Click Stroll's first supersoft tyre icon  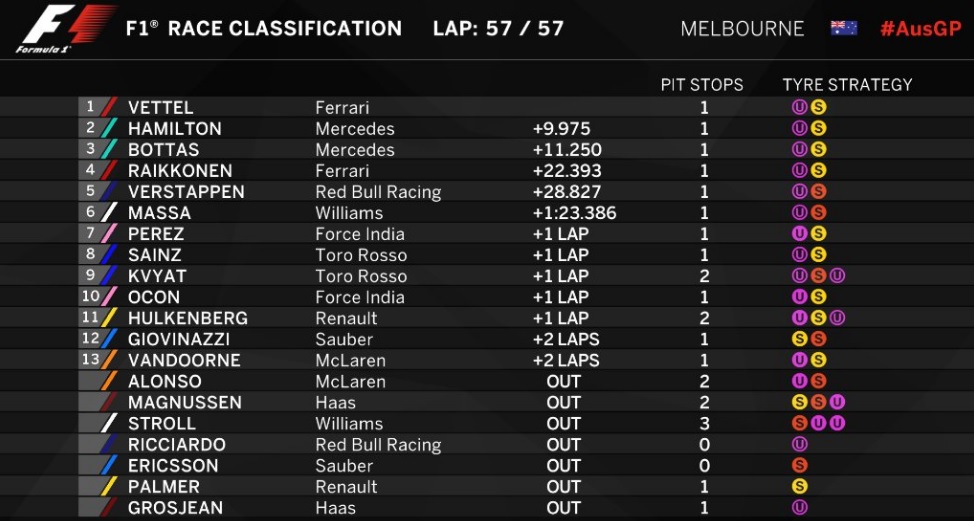799,423
